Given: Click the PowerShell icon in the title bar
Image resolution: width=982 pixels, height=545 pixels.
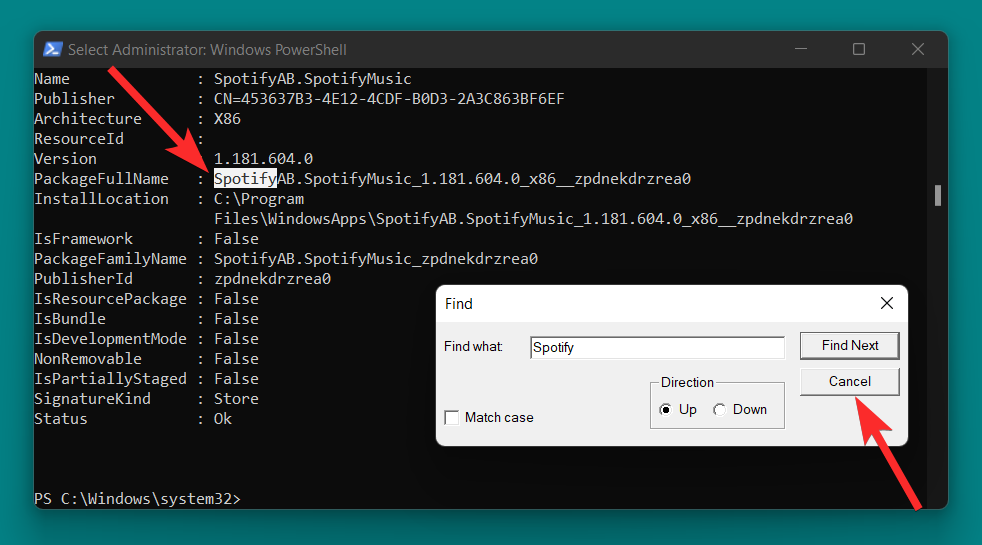Looking at the screenshot, I should coord(51,49).
